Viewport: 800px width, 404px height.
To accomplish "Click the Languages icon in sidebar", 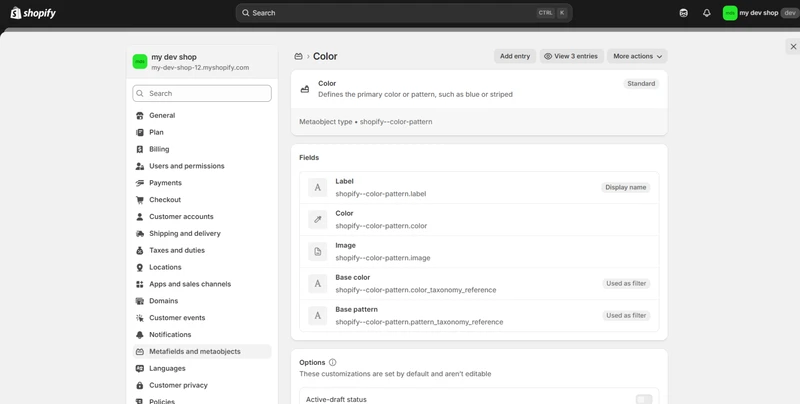I will [x=140, y=368].
